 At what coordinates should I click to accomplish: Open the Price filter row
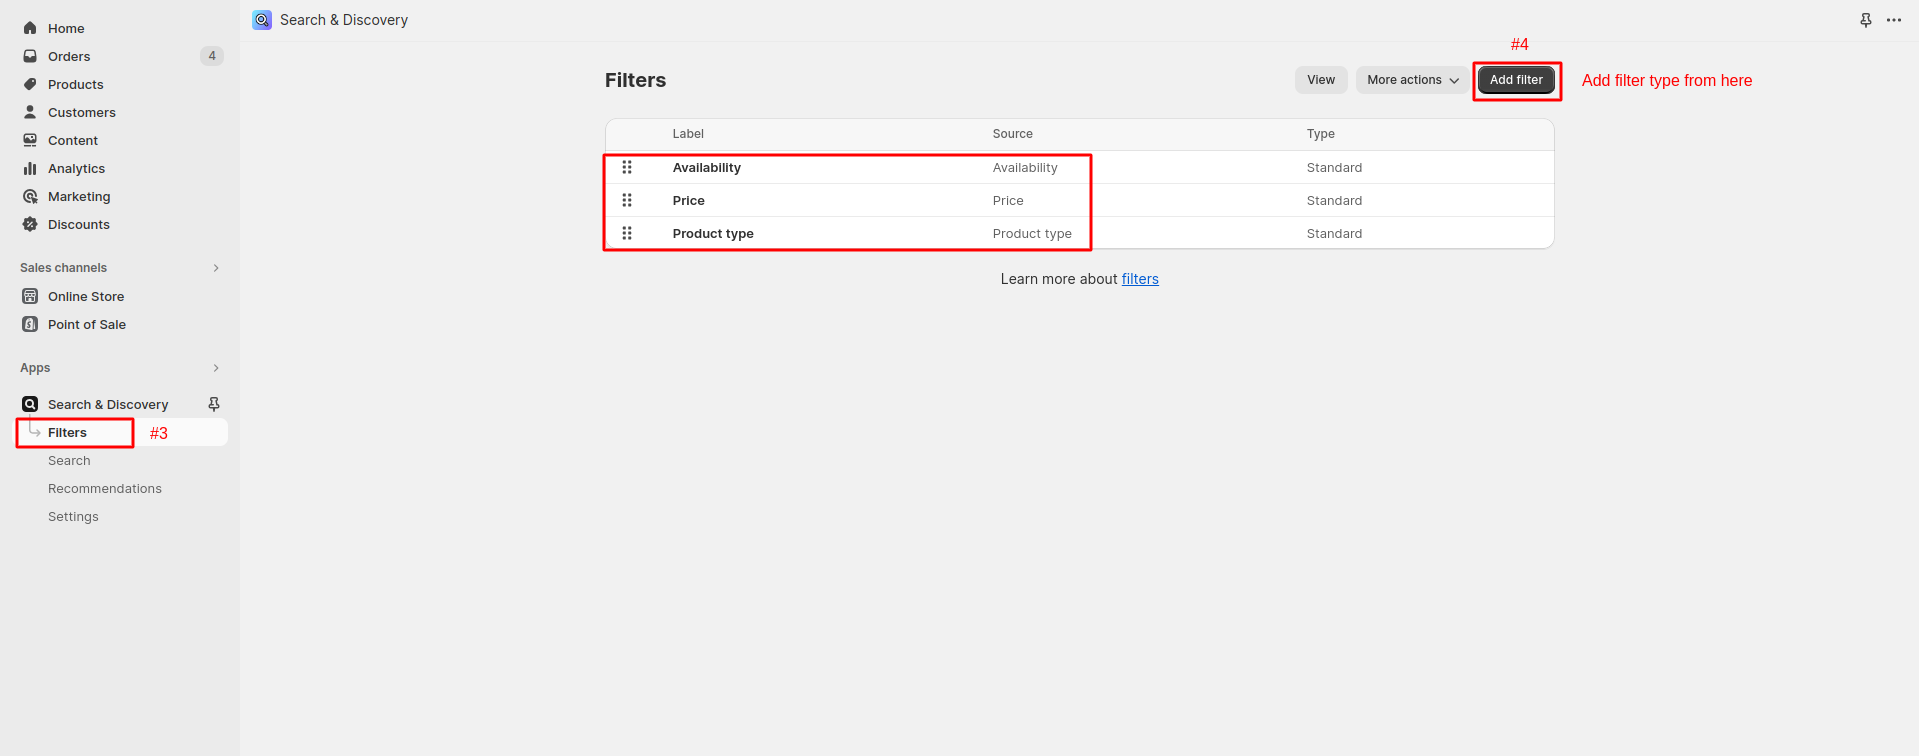point(689,201)
